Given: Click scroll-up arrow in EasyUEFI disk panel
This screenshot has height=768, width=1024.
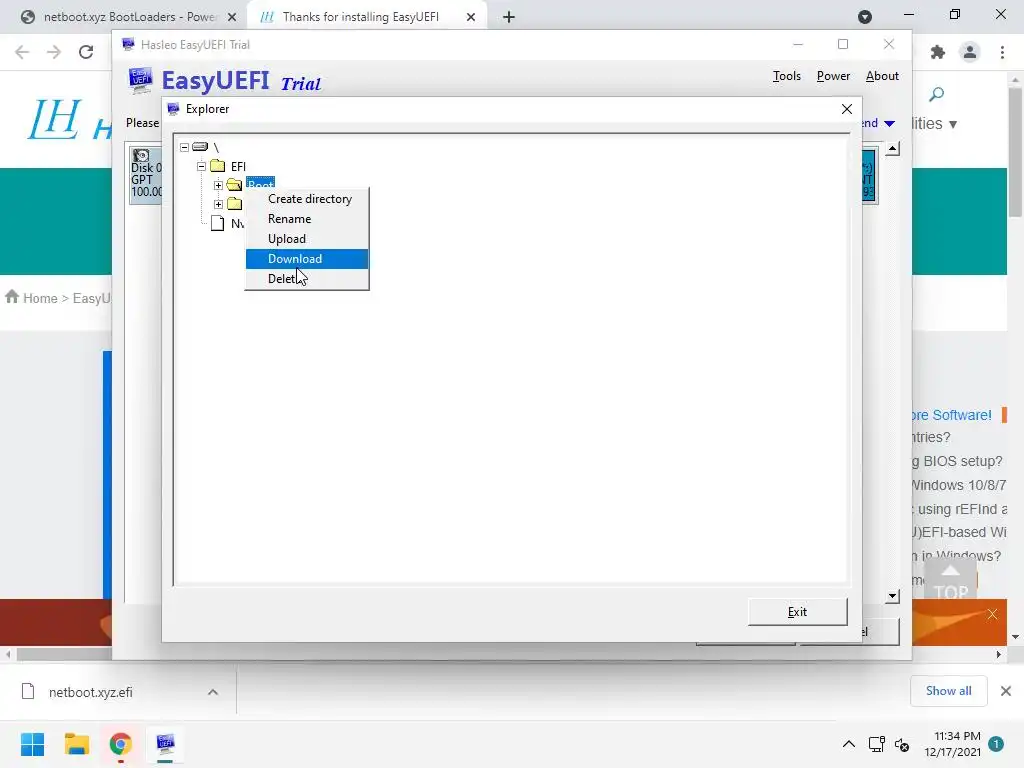Looking at the screenshot, I should point(893,149).
